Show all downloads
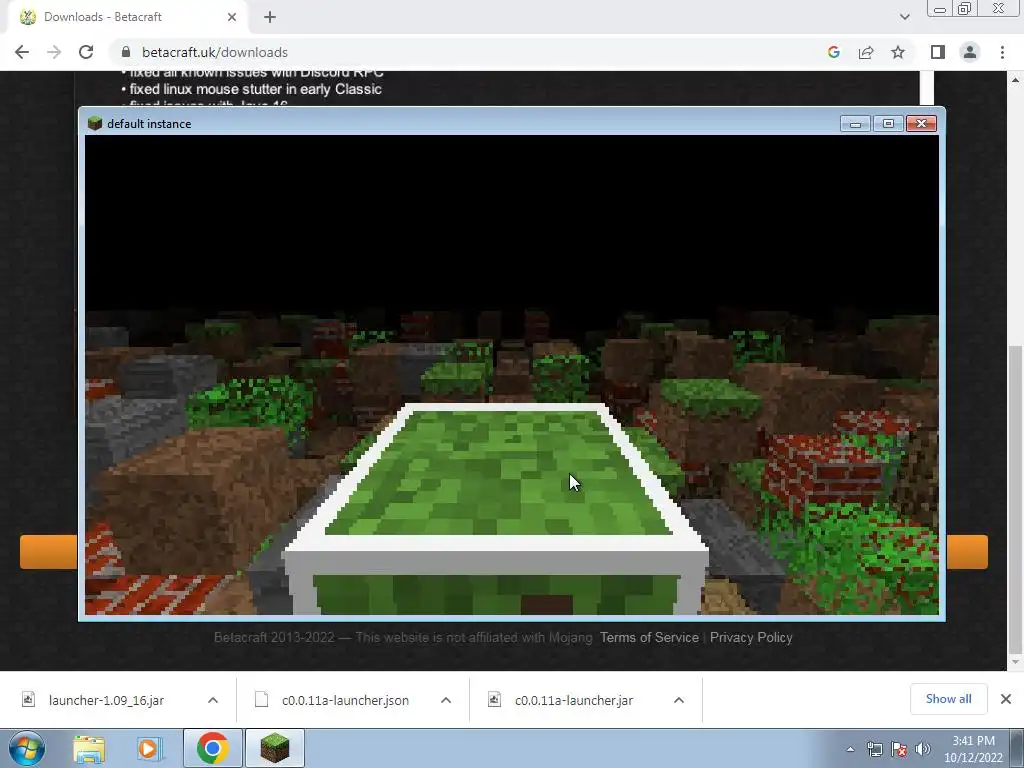Viewport: 1024px width, 768px height. (x=948, y=699)
